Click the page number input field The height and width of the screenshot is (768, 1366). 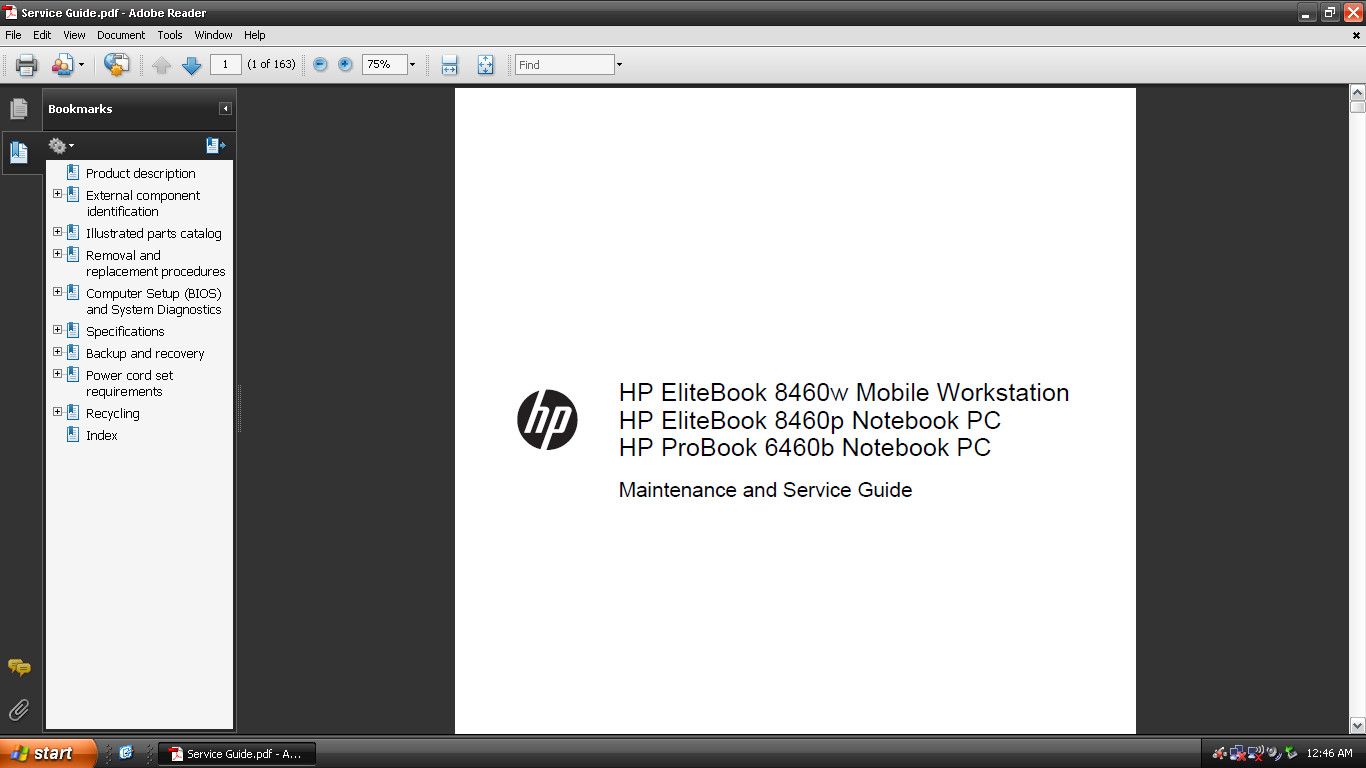coord(226,65)
